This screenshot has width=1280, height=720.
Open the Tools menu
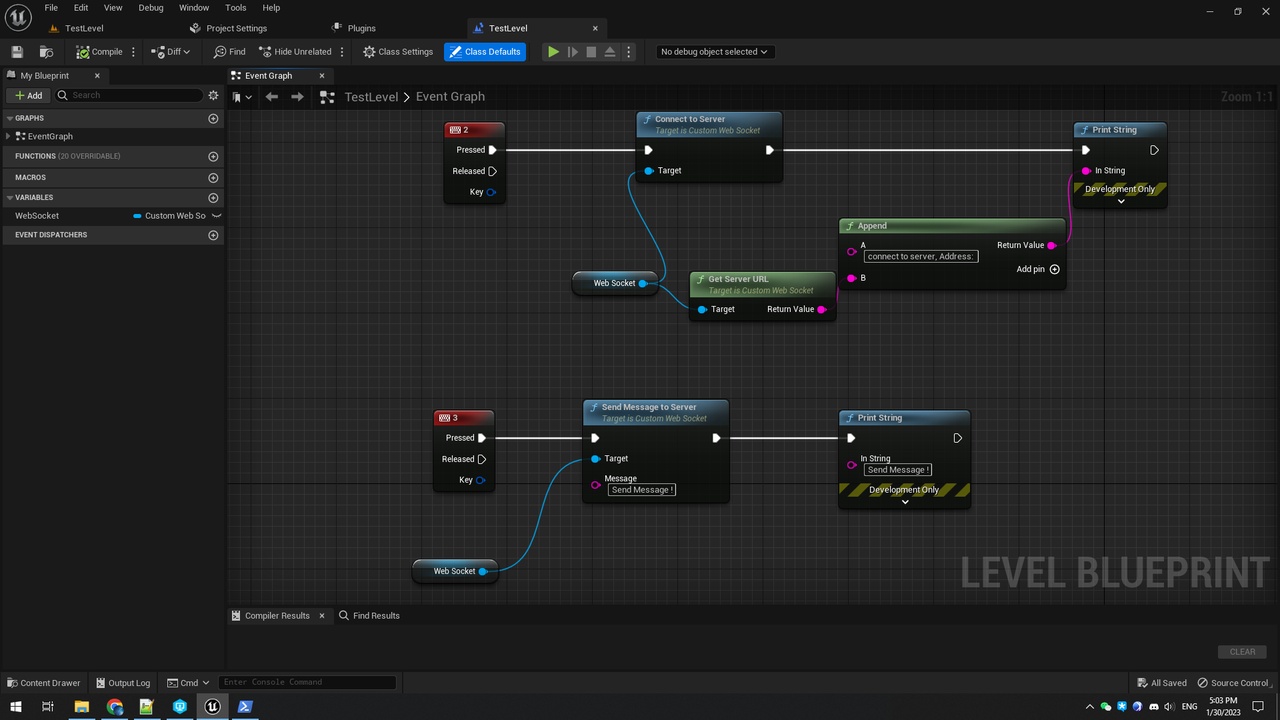(235, 8)
